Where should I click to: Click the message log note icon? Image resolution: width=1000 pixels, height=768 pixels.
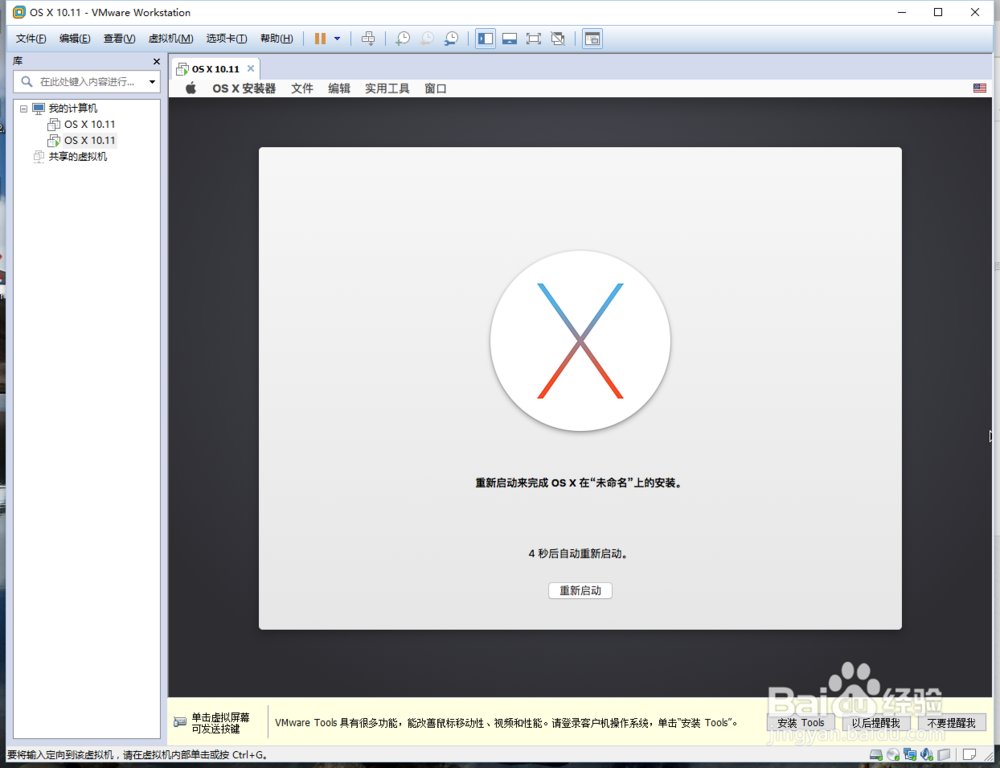pos(969,755)
